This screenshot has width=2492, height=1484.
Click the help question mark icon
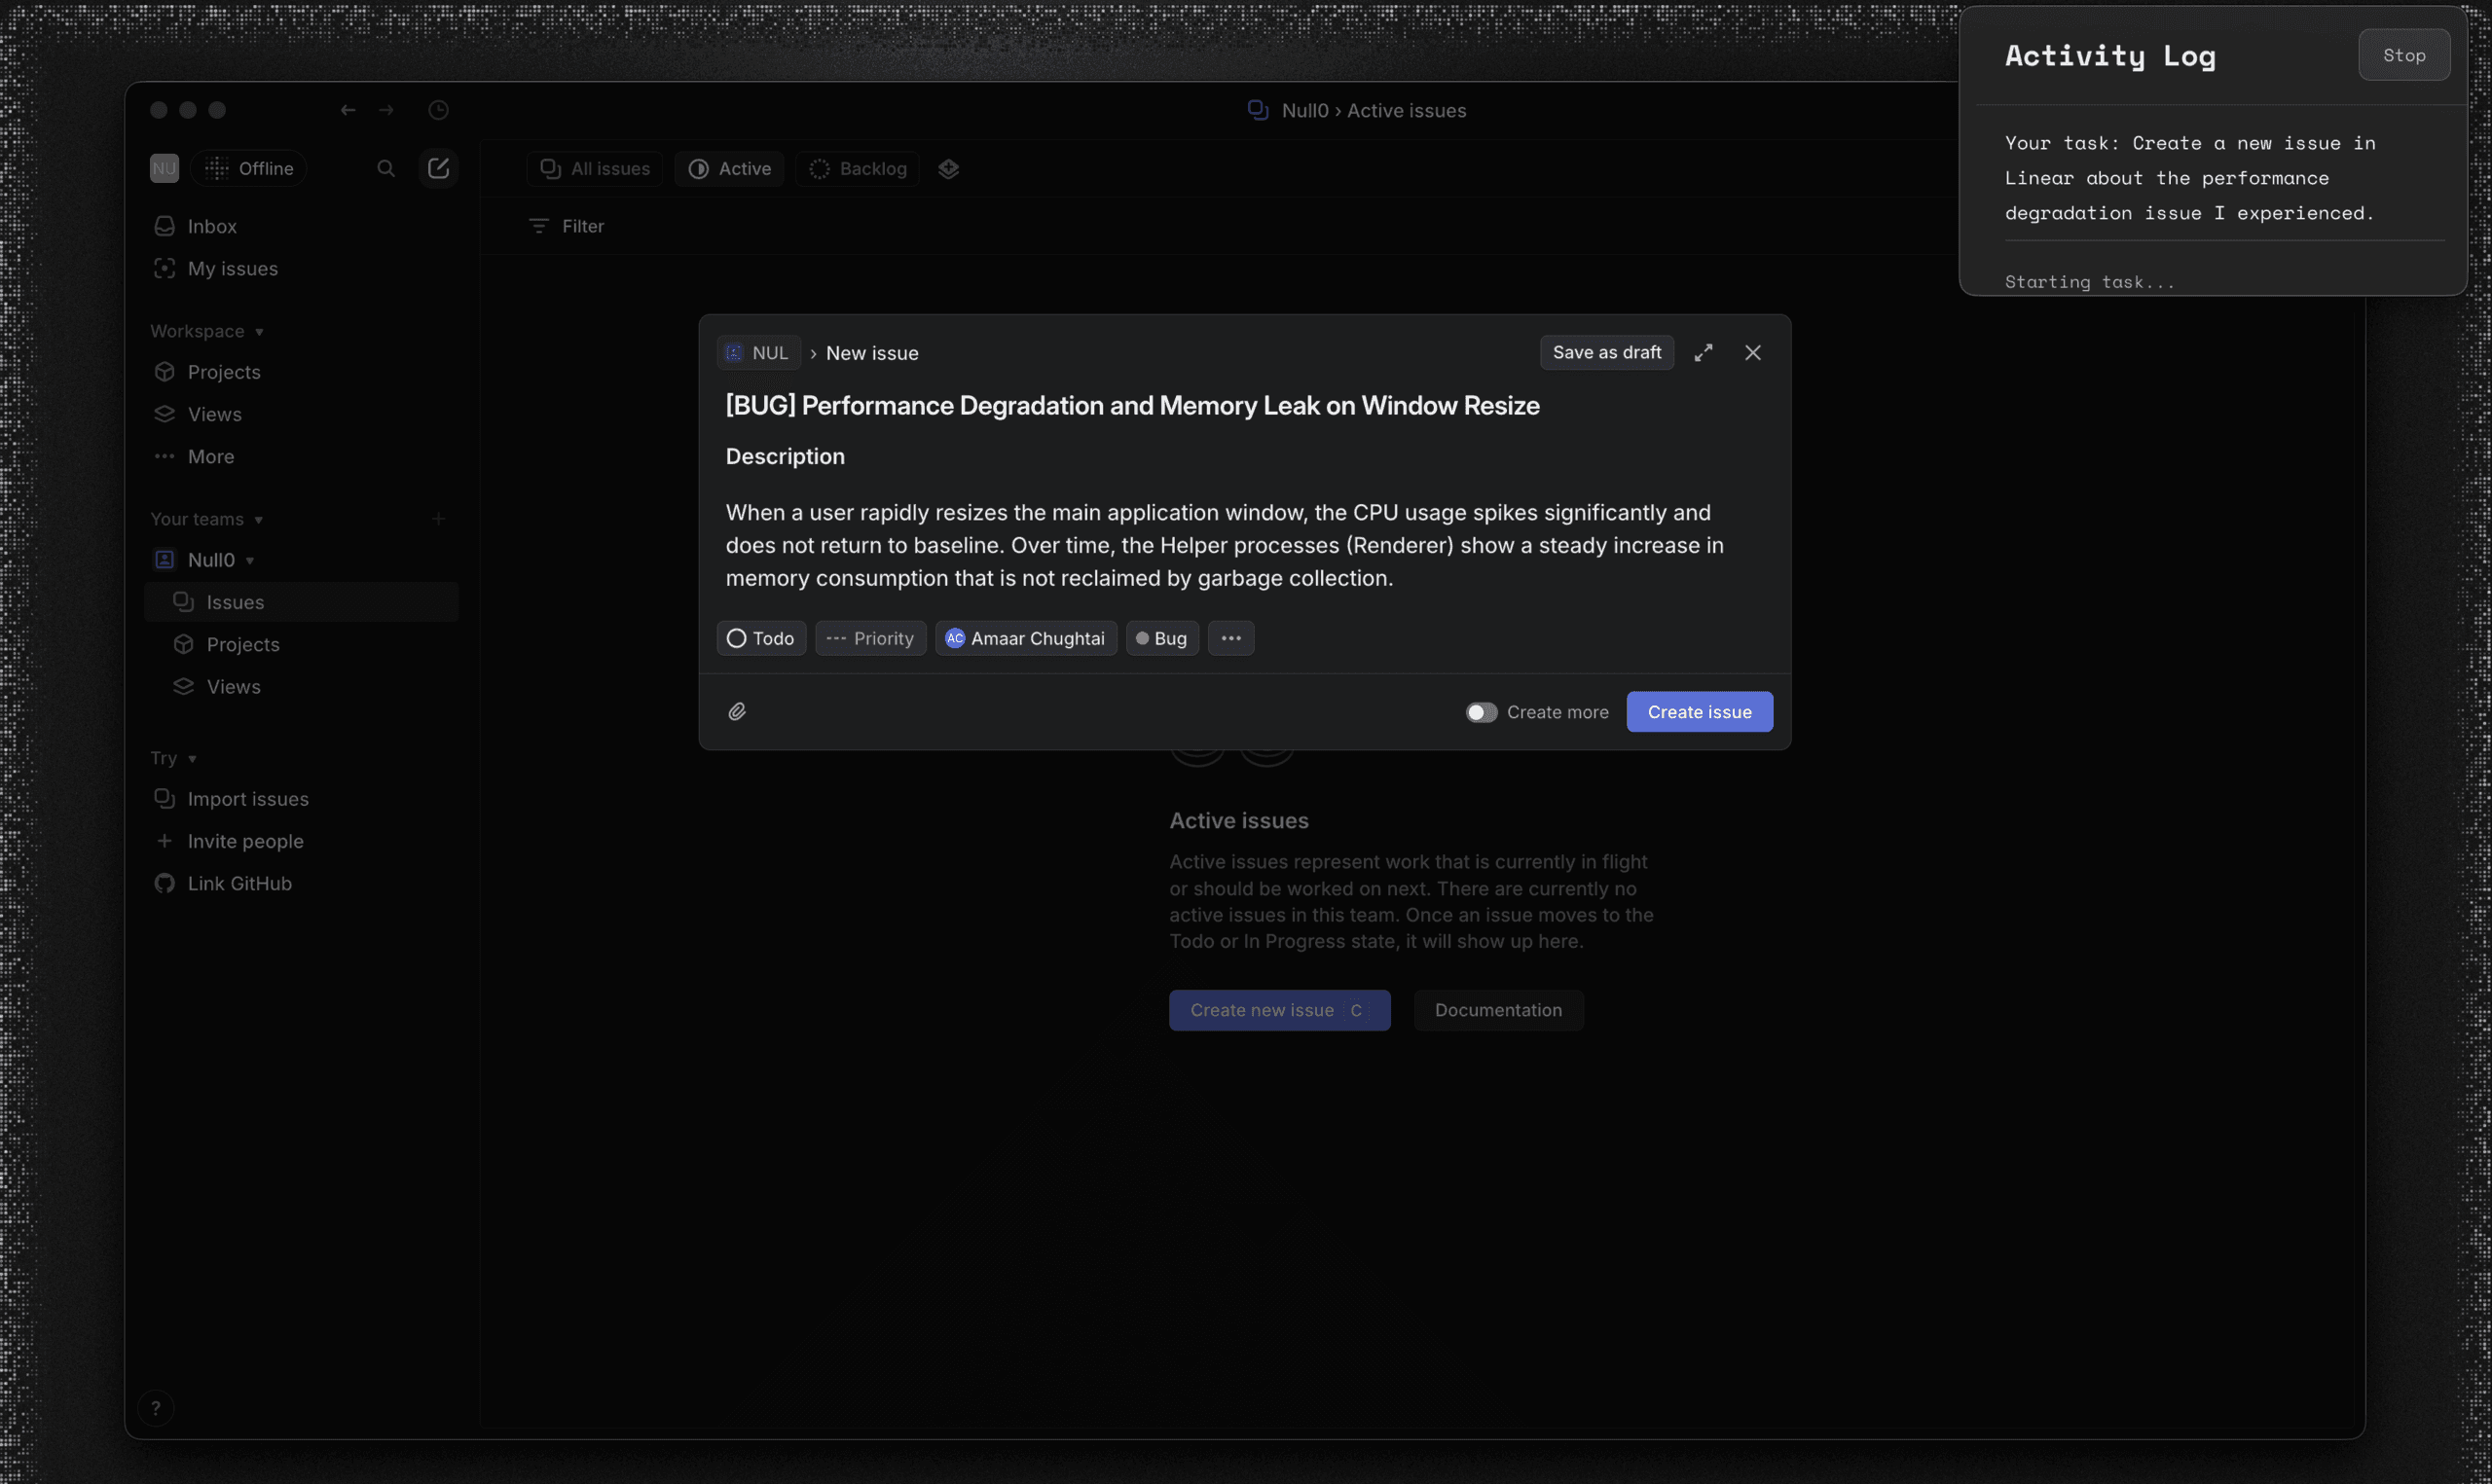[156, 1407]
